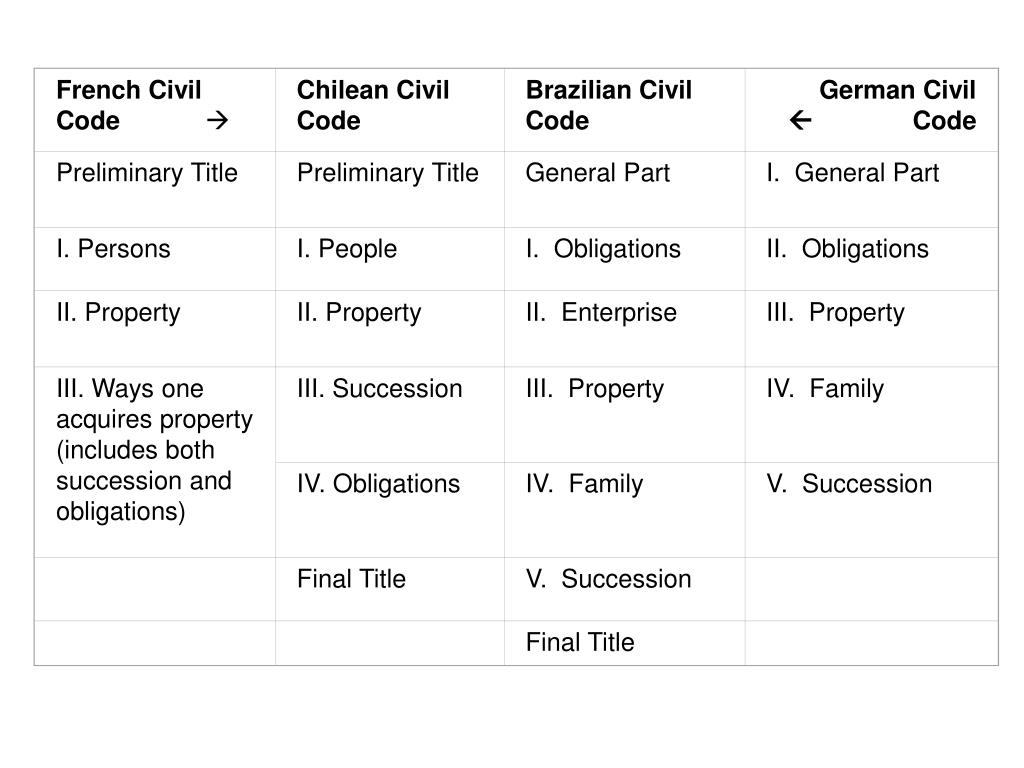
Task: Select the Chilean Civil Code header
Action: 390,110
